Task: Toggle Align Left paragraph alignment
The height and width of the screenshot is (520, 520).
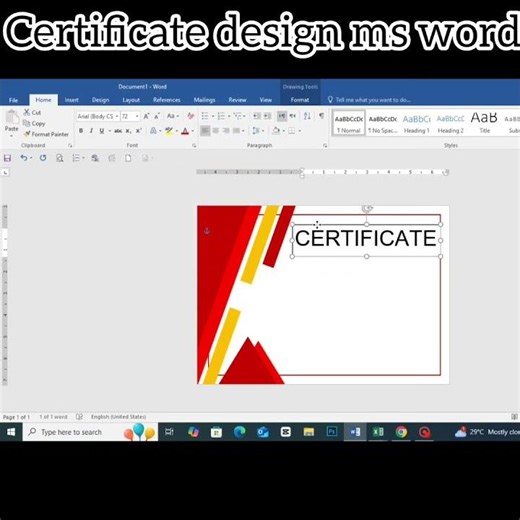Action: click(x=205, y=131)
